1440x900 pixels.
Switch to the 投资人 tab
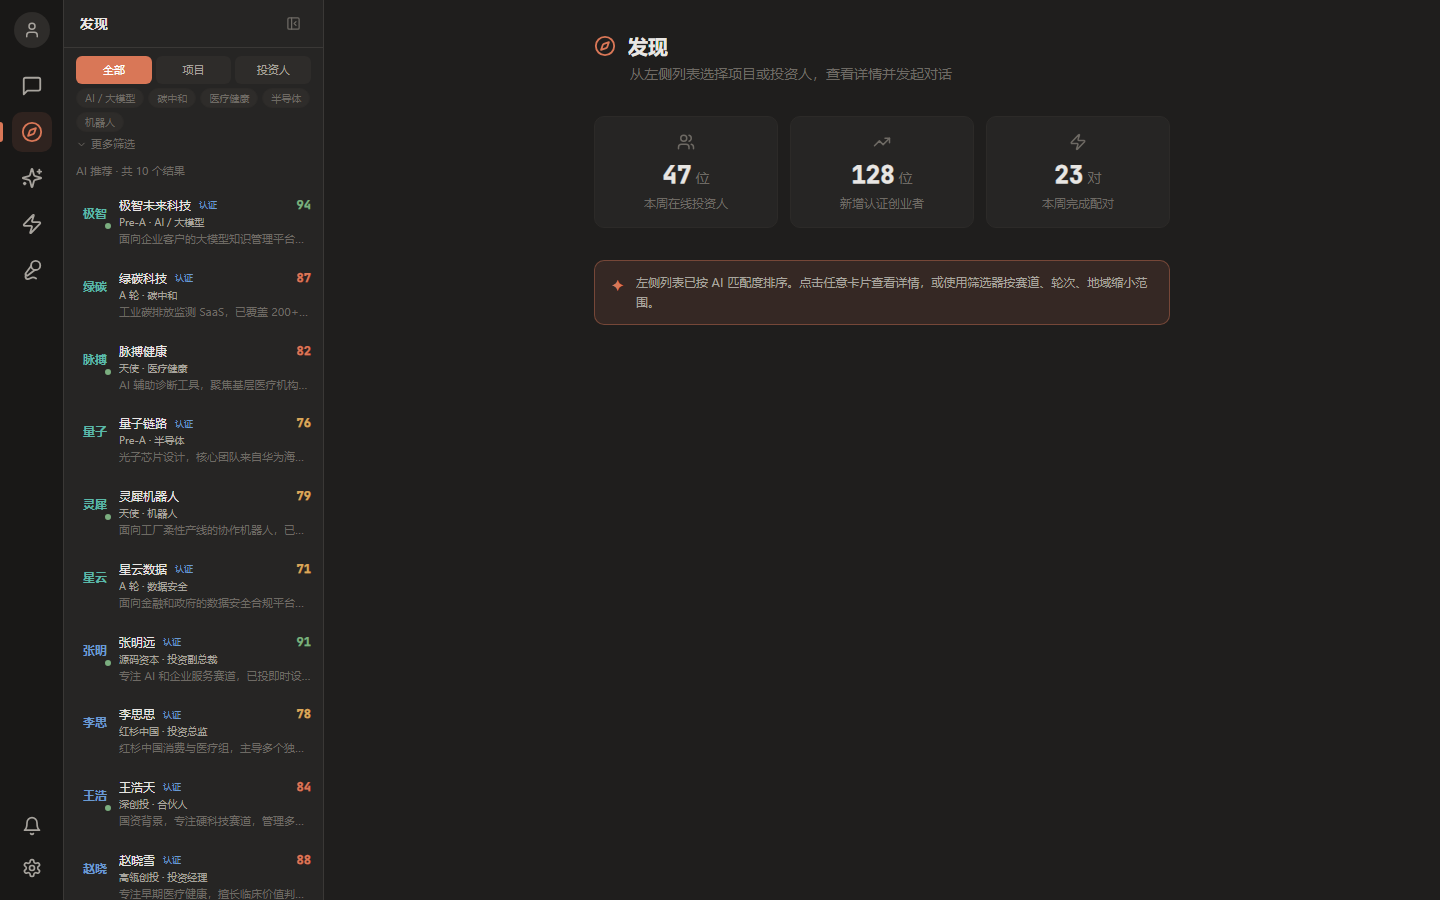pos(273,70)
